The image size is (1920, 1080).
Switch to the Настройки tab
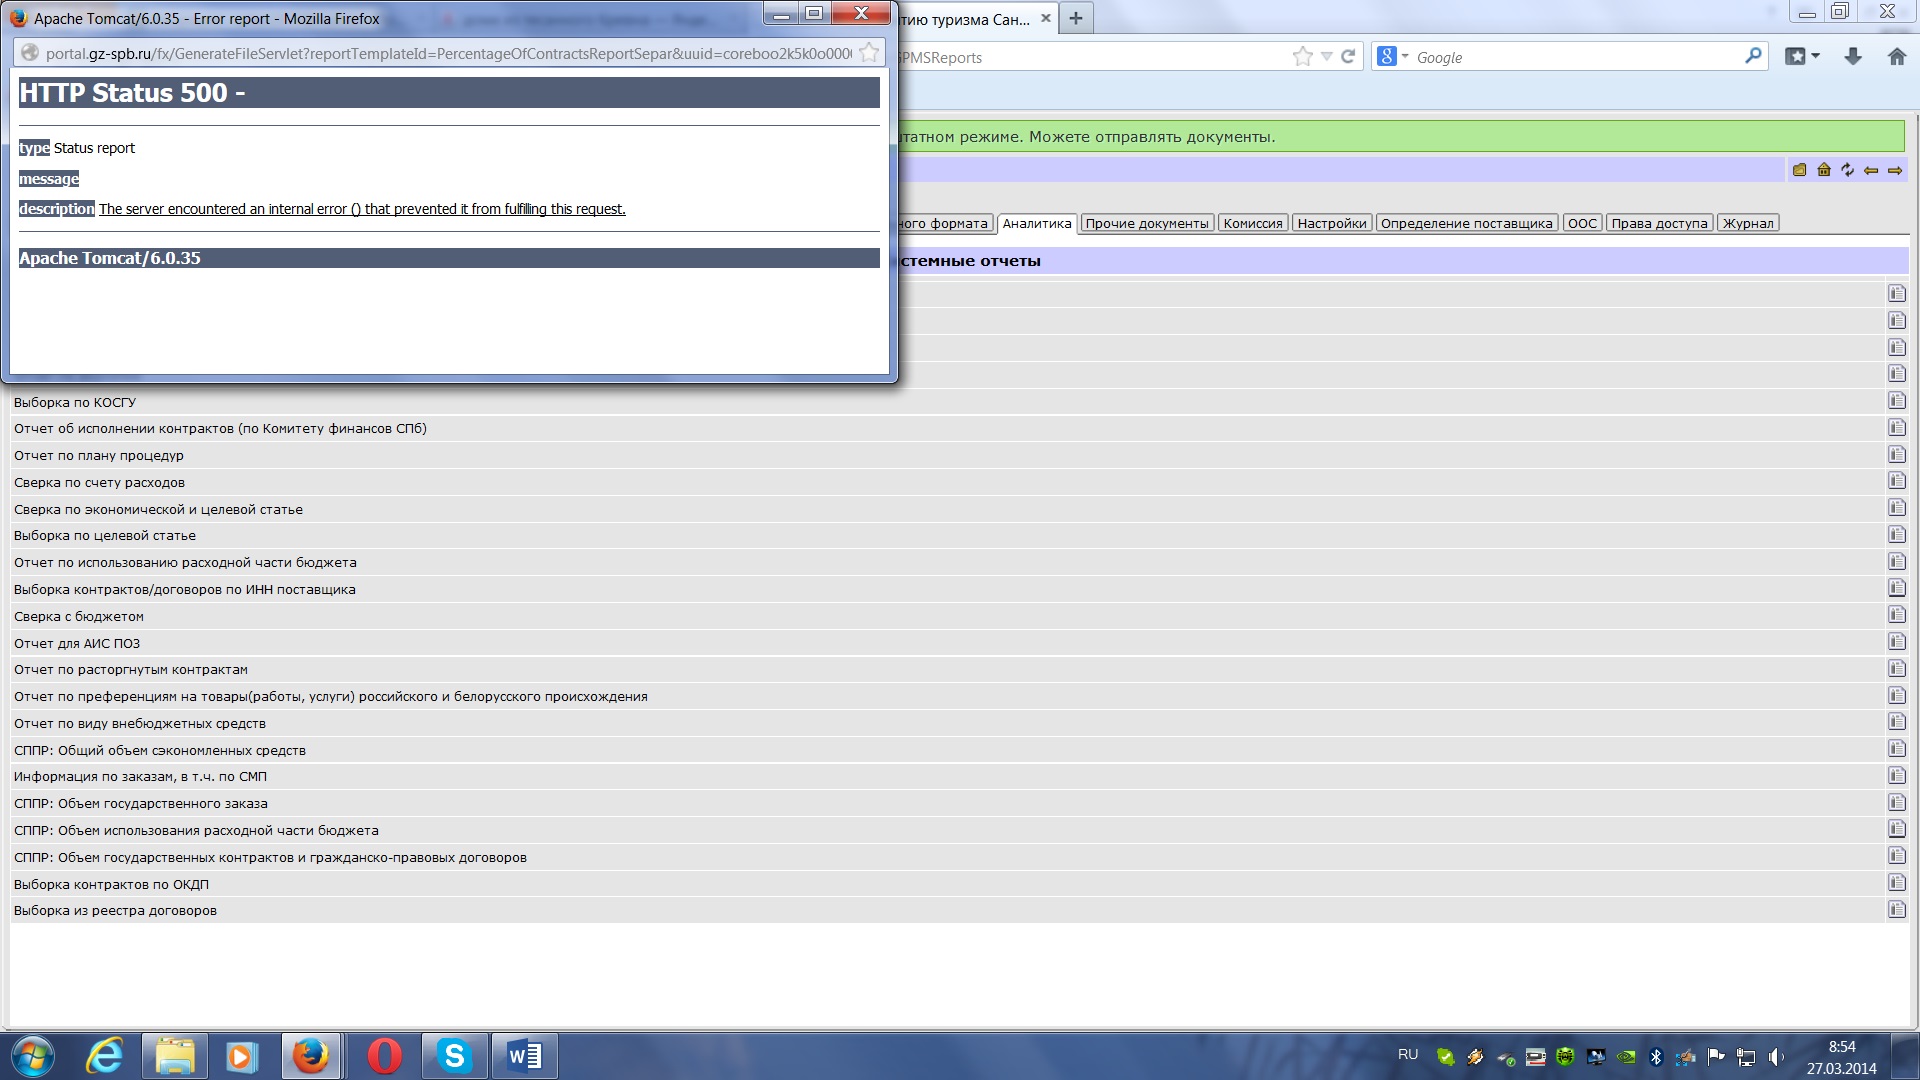(1331, 223)
